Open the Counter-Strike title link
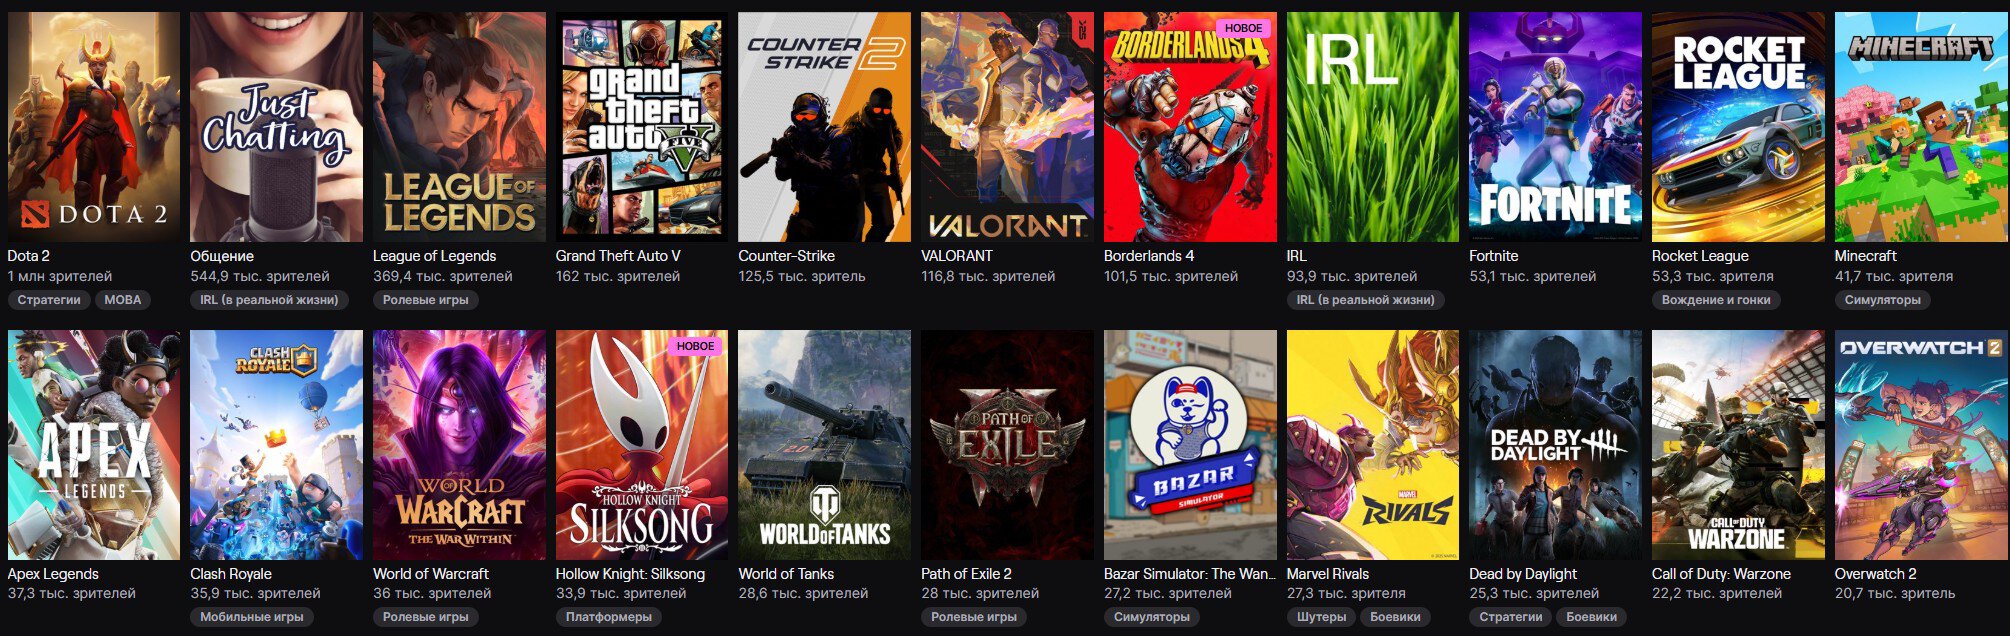2010x636 pixels. click(x=787, y=256)
